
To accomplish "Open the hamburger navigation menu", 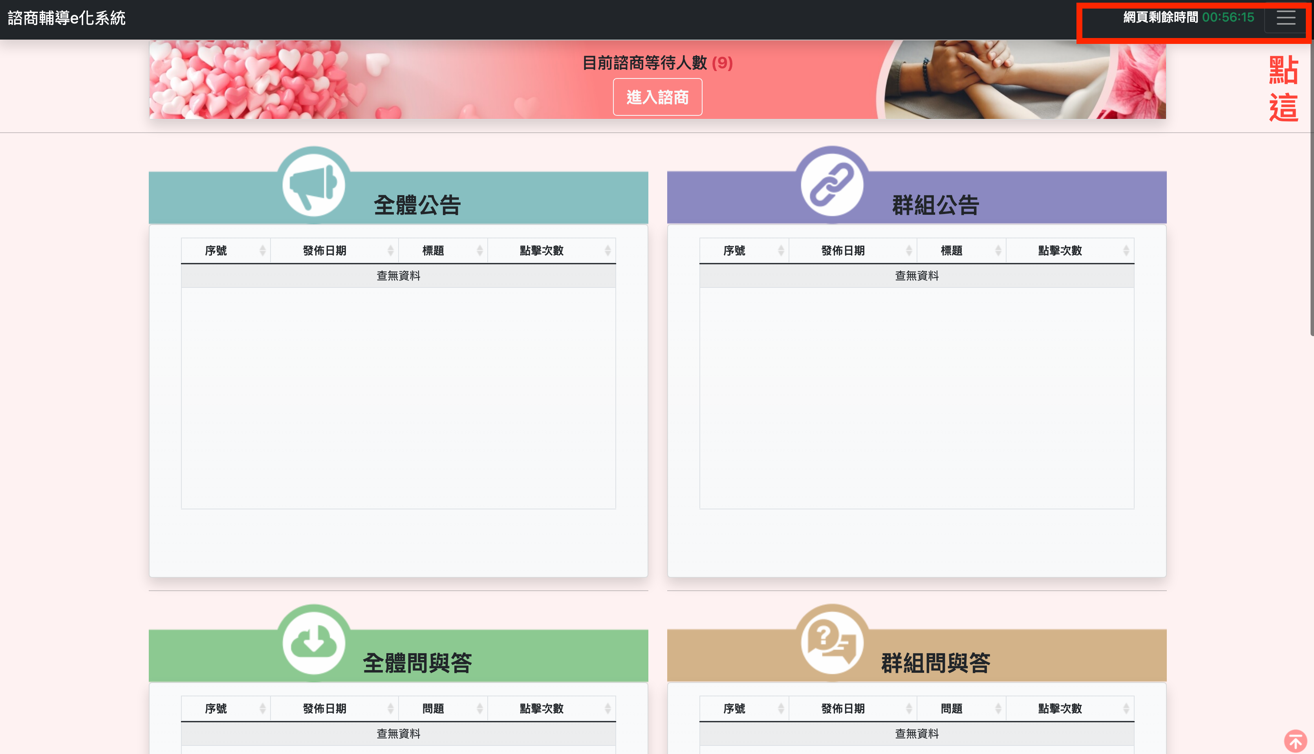I will coord(1284,17).
